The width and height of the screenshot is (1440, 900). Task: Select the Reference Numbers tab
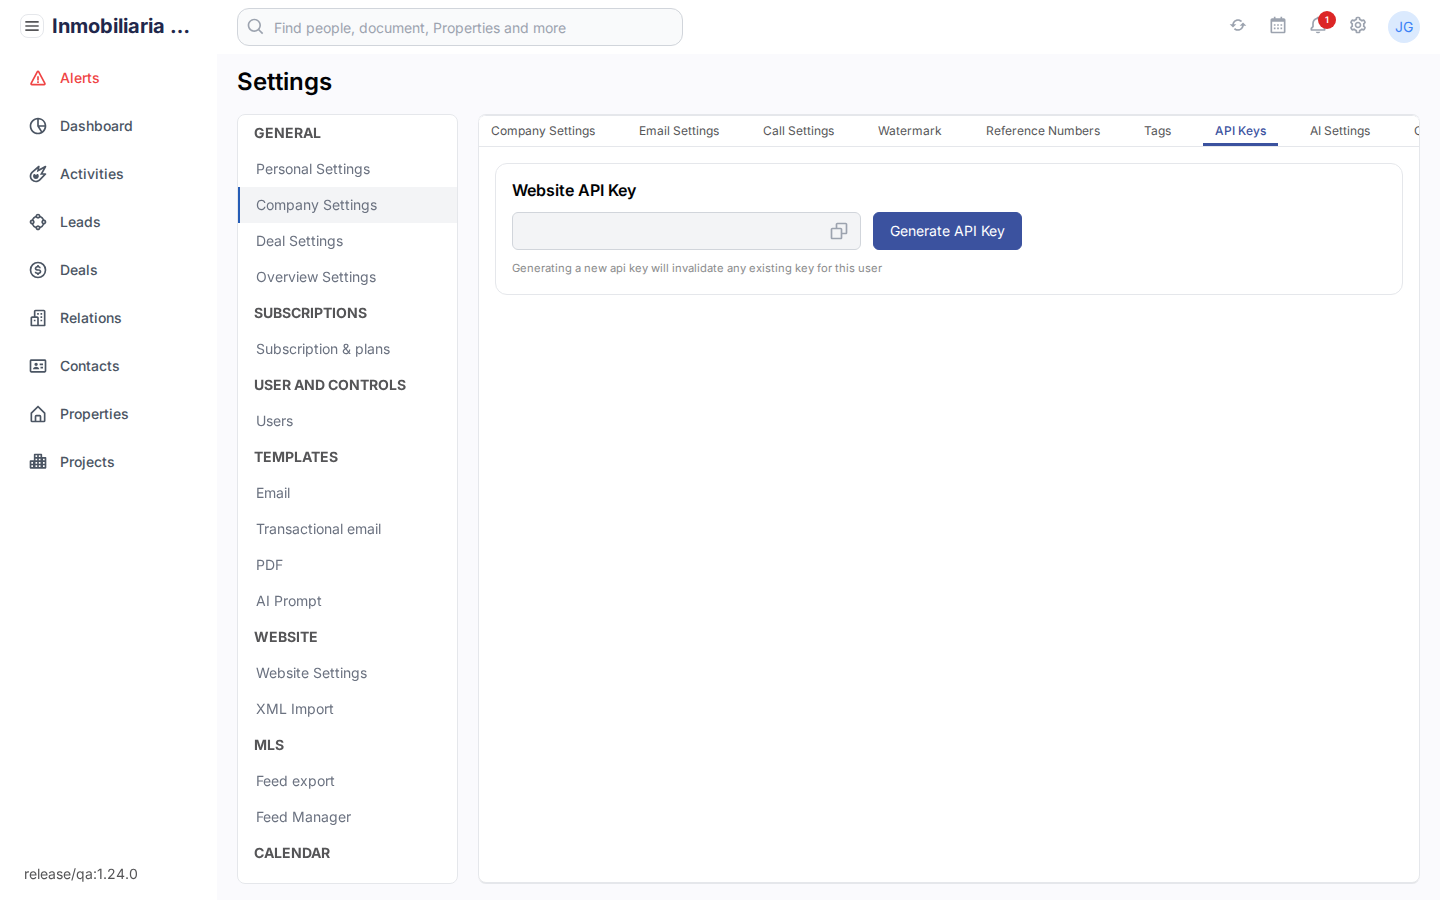click(x=1043, y=130)
